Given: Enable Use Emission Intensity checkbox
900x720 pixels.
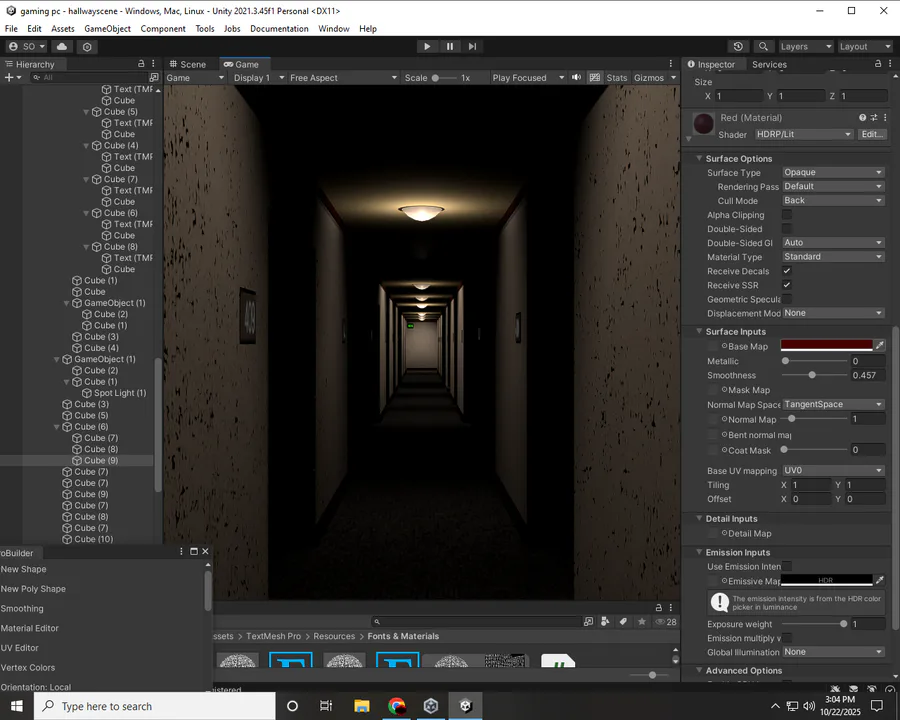Looking at the screenshot, I should (x=787, y=566).
